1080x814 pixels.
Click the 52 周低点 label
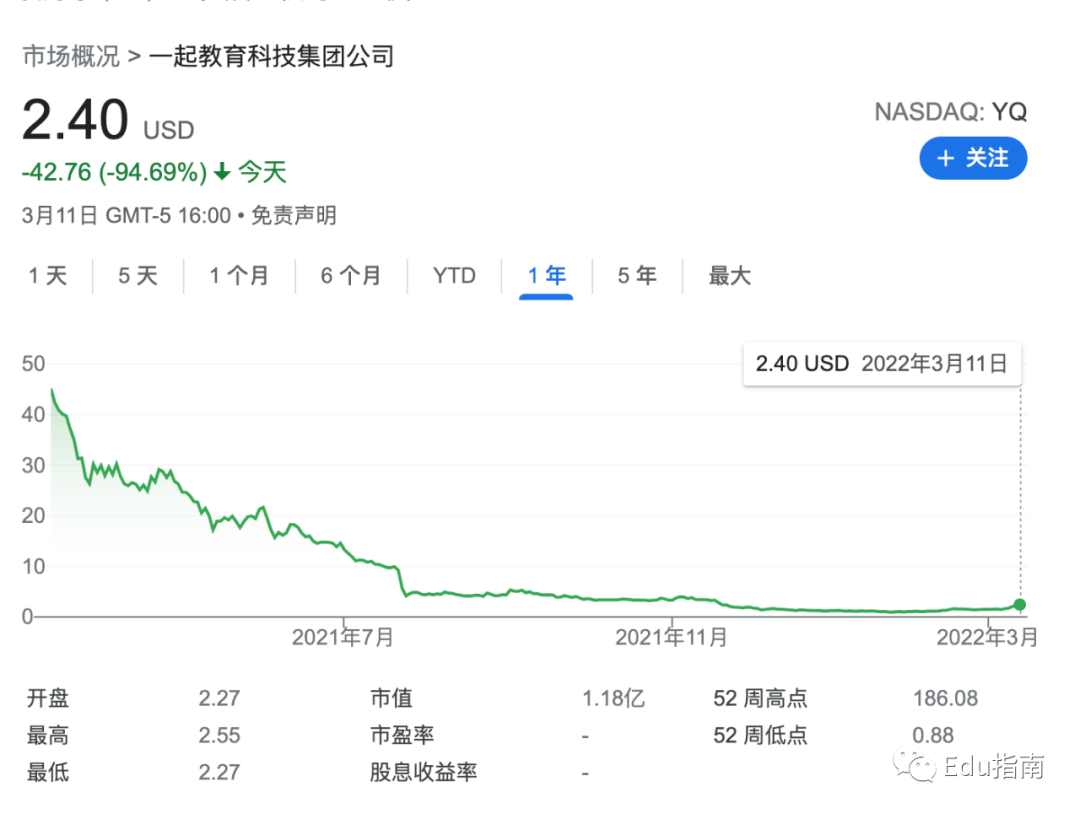click(760, 735)
